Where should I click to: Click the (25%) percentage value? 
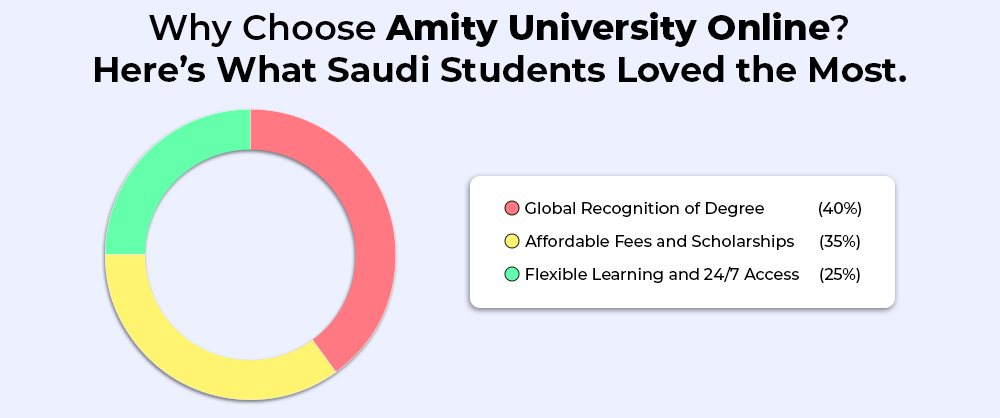[839, 275]
